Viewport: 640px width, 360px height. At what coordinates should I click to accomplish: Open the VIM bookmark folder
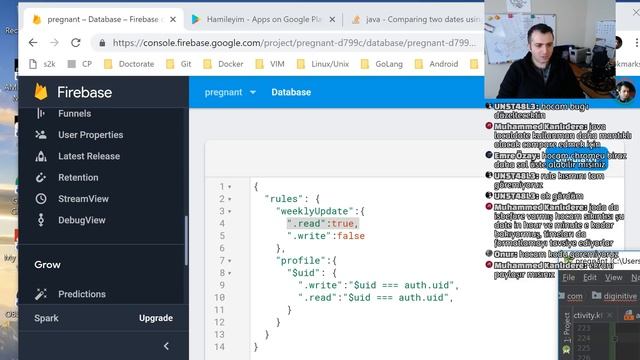(270, 64)
